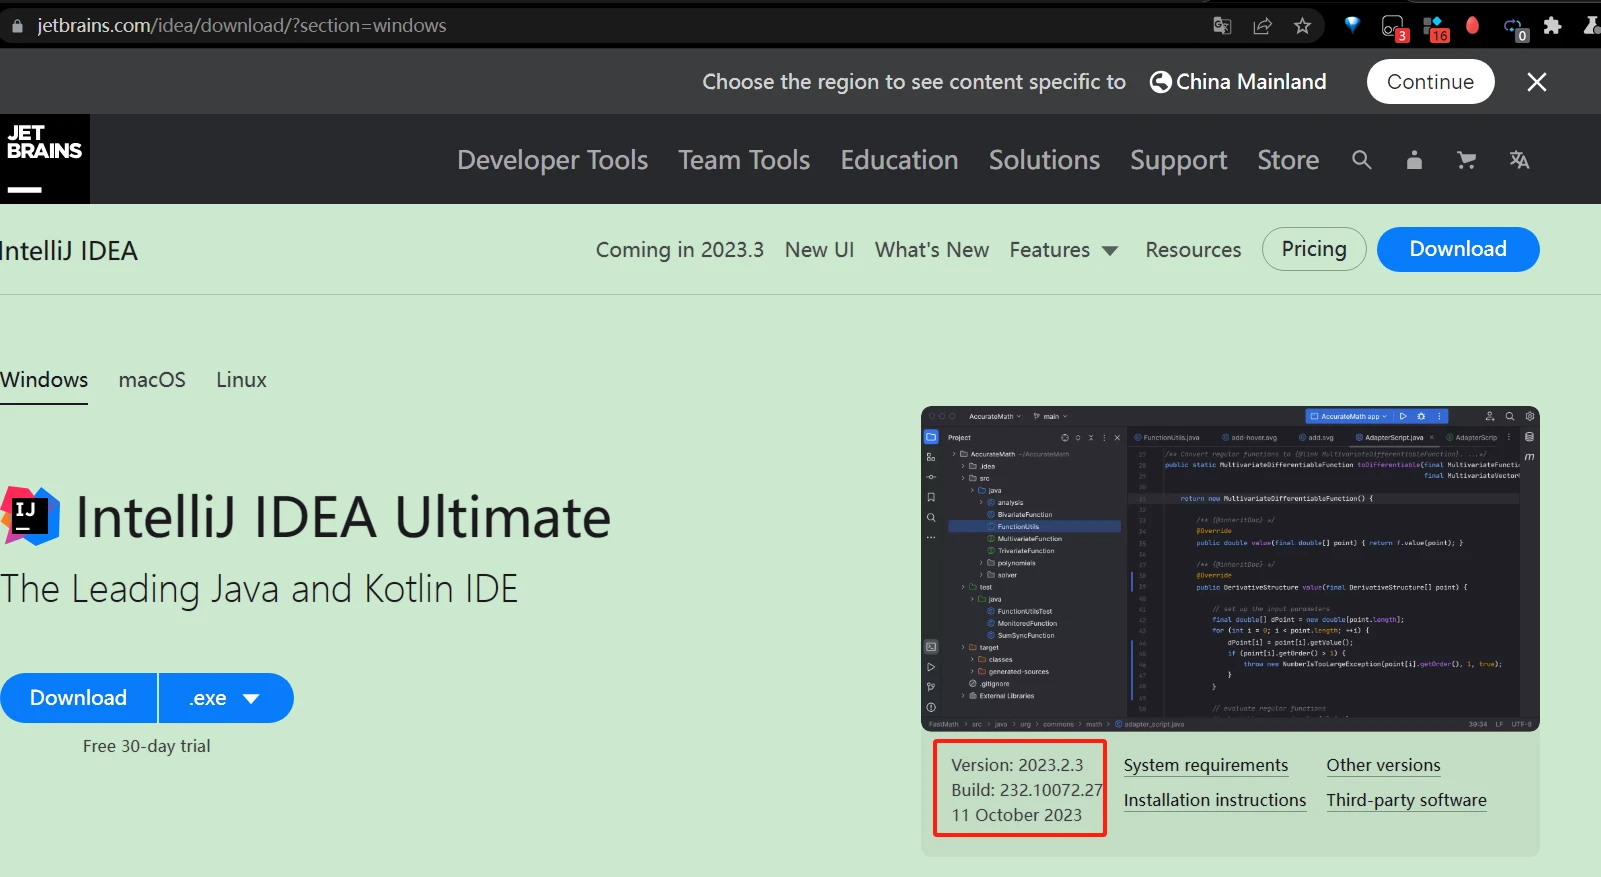The width and height of the screenshot is (1601, 877).
Task: Click the translate page icon in address bar
Action: point(1222,26)
